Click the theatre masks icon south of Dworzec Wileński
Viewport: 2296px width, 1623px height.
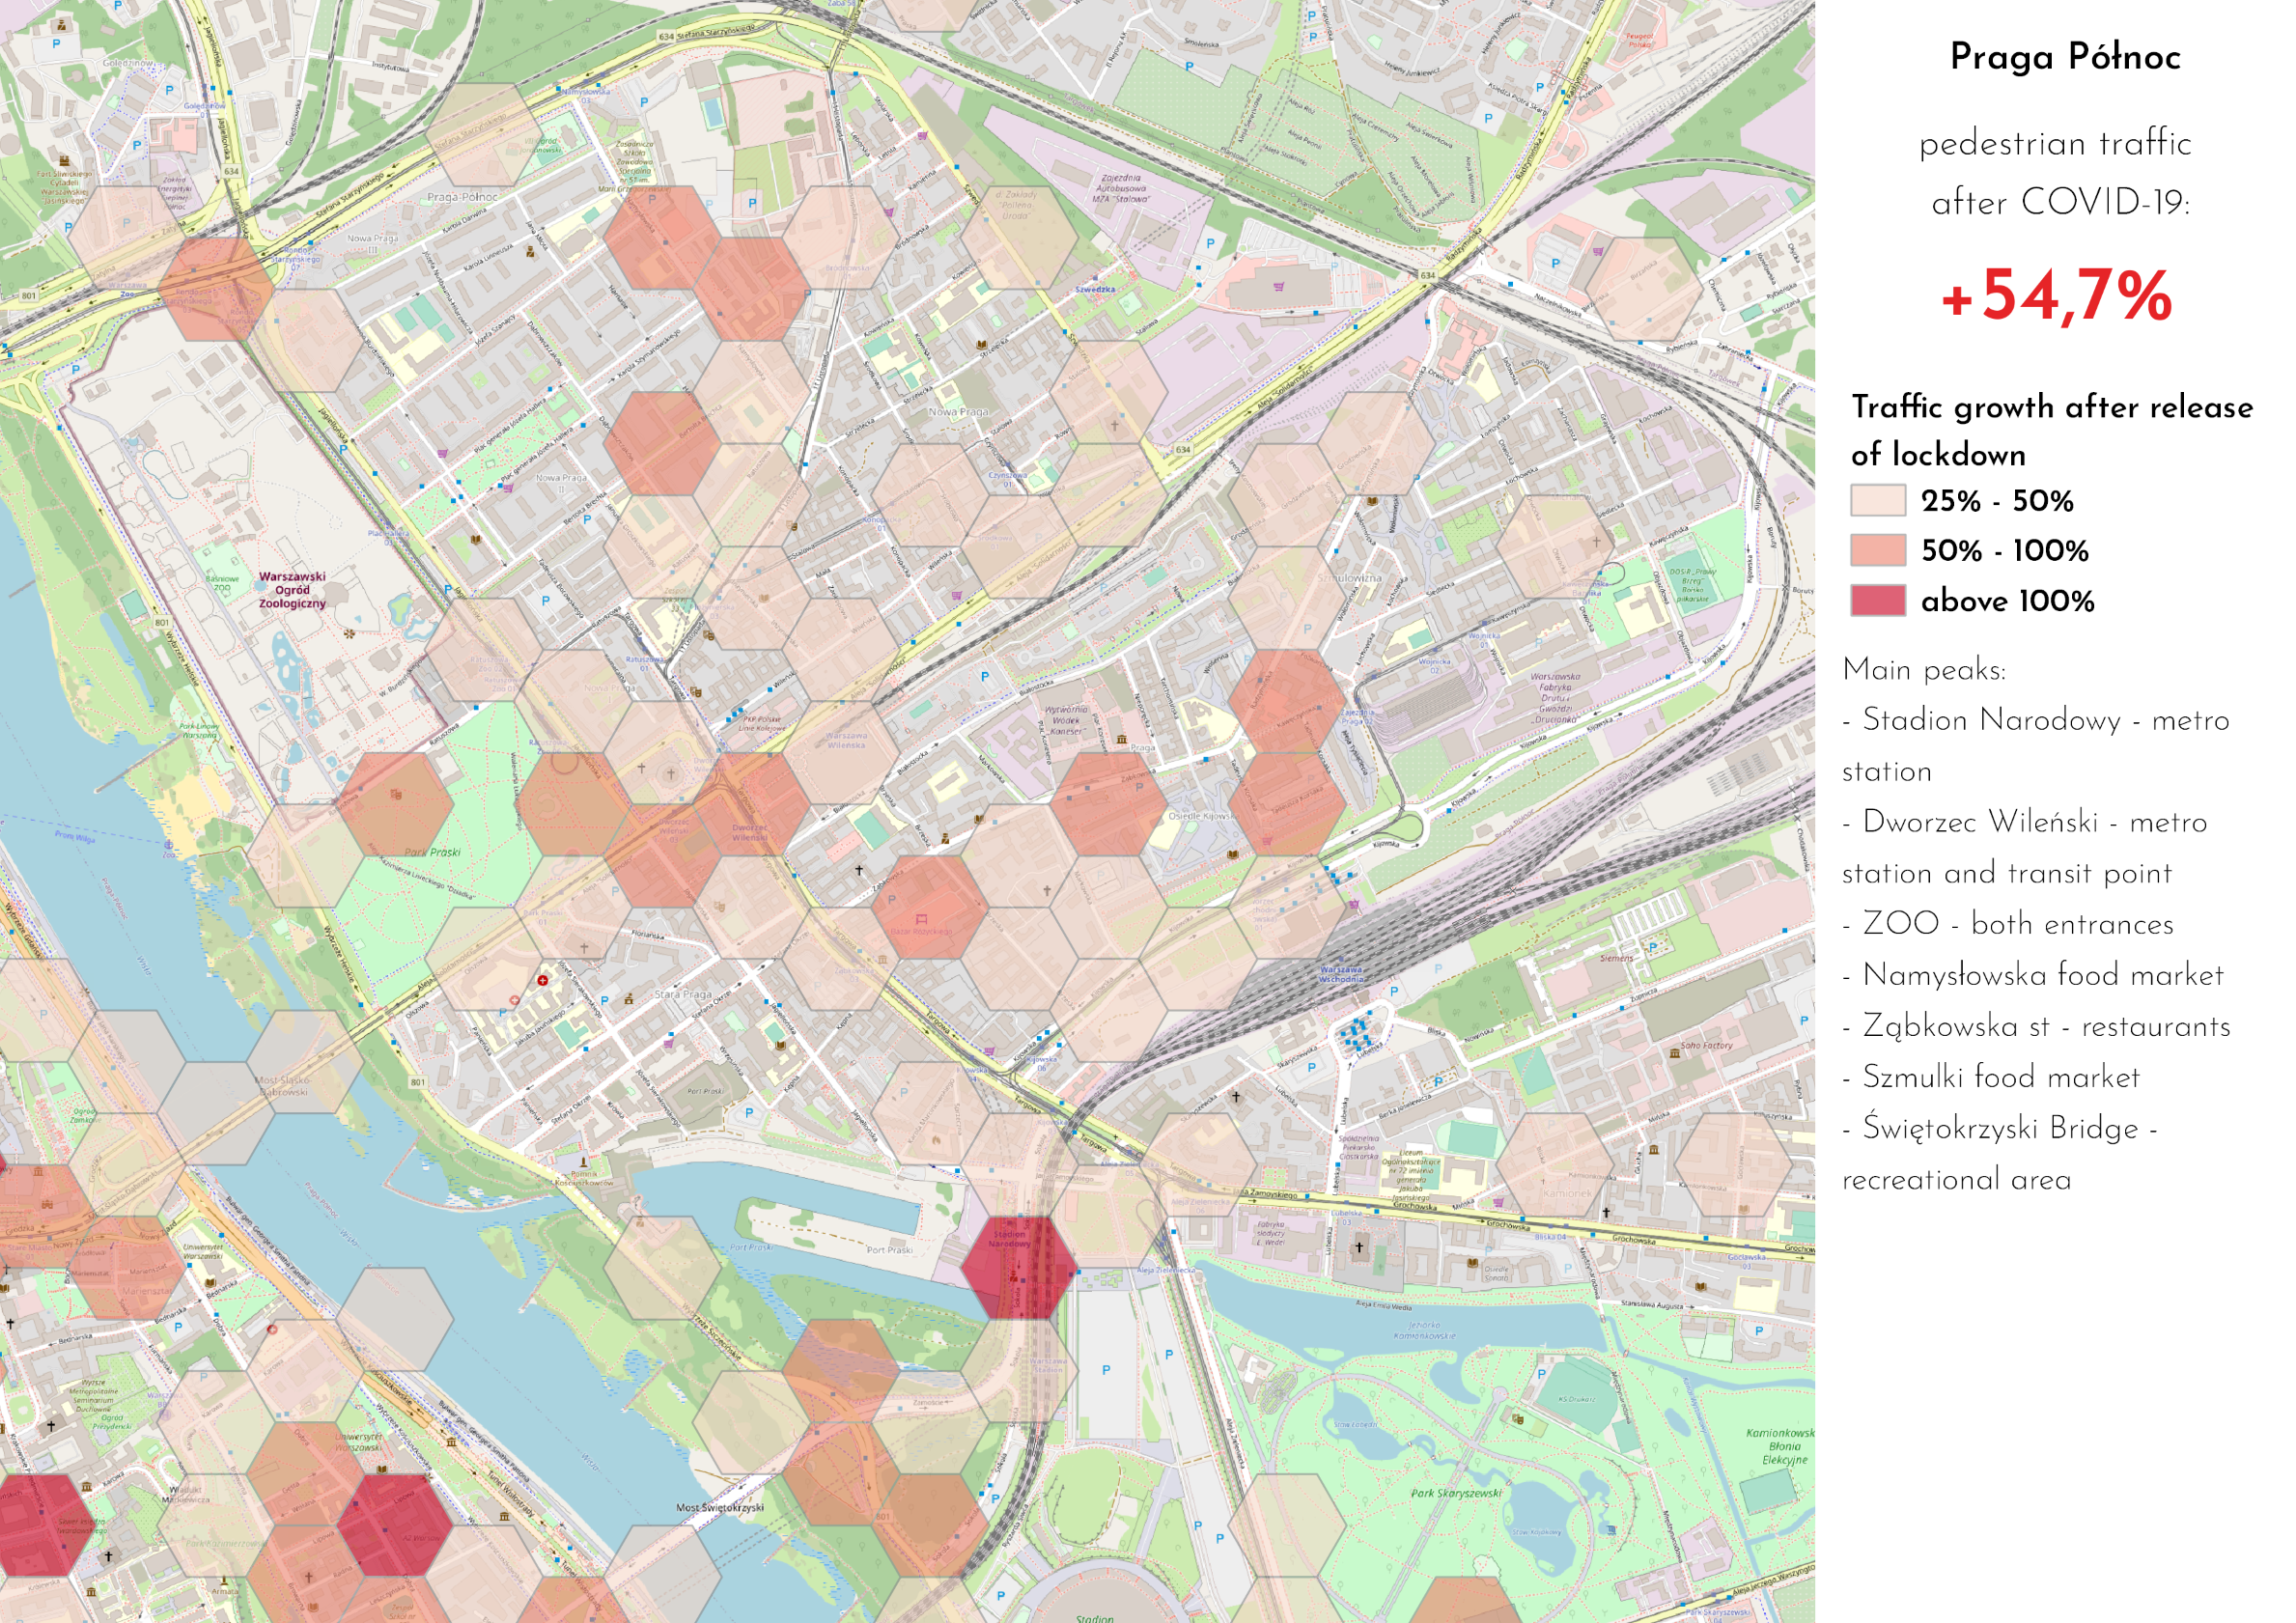point(719,908)
